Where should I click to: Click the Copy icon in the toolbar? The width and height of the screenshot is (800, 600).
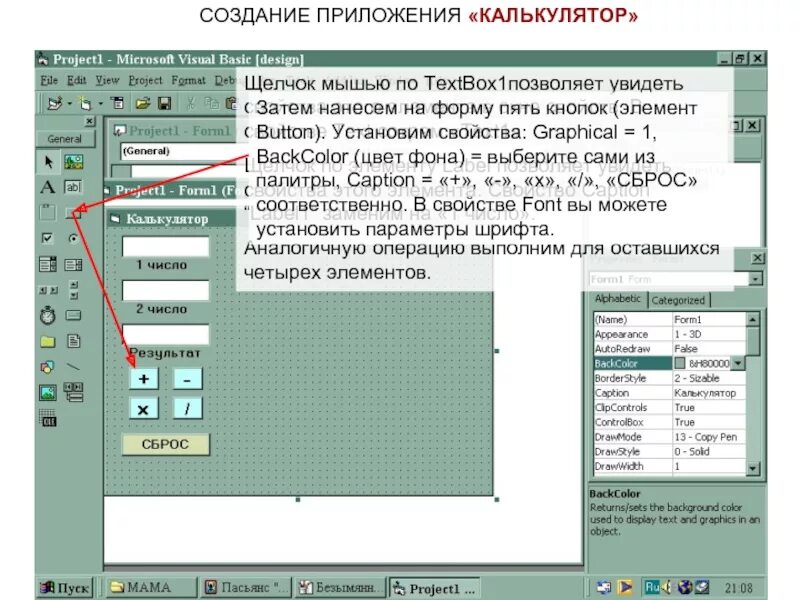(x=211, y=104)
